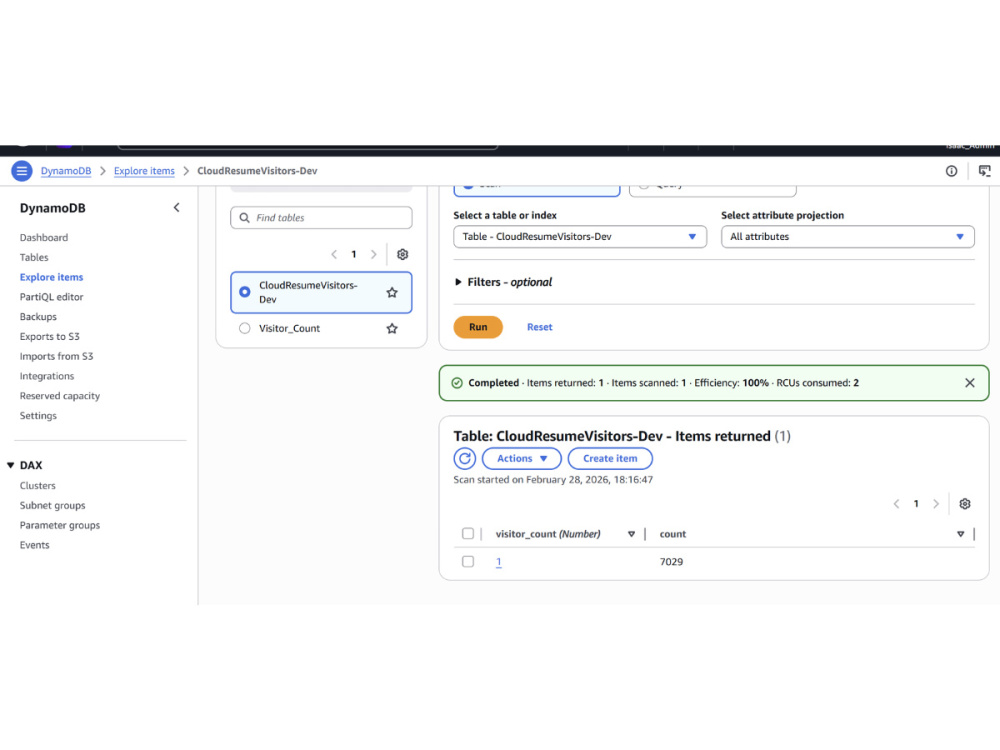Go to previous page of returned items

896,504
